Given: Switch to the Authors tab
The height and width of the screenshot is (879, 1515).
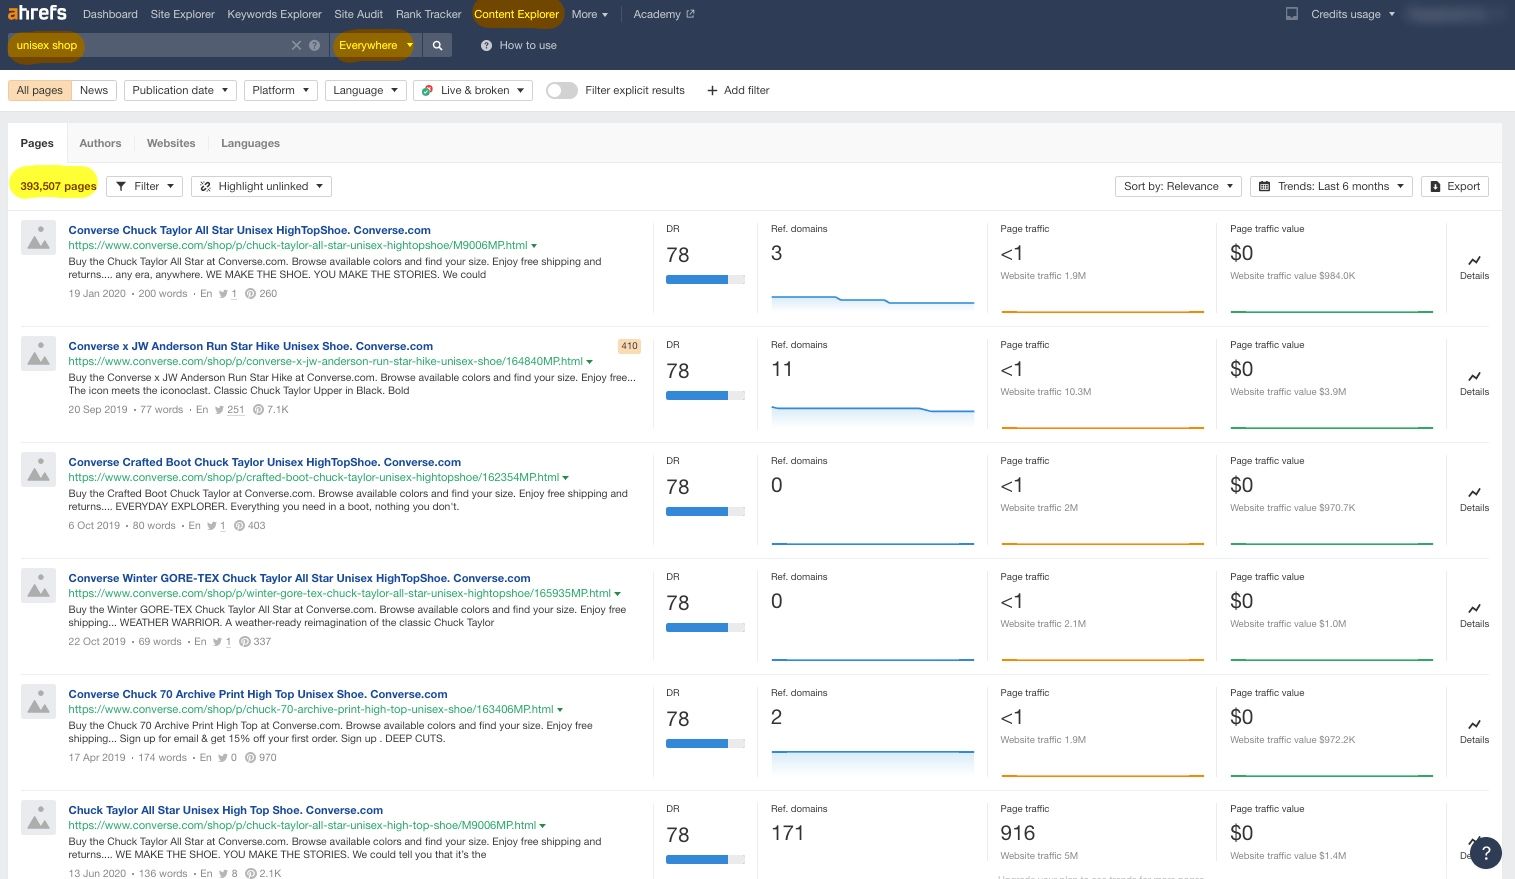Looking at the screenshot, I should 100,143.
